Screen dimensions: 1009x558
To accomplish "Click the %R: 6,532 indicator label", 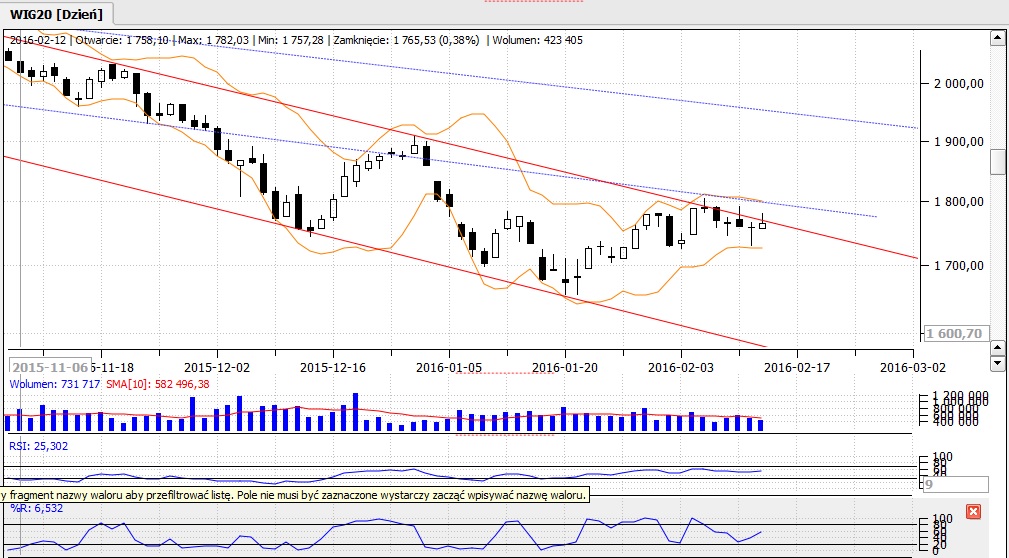I will [37, 508].
